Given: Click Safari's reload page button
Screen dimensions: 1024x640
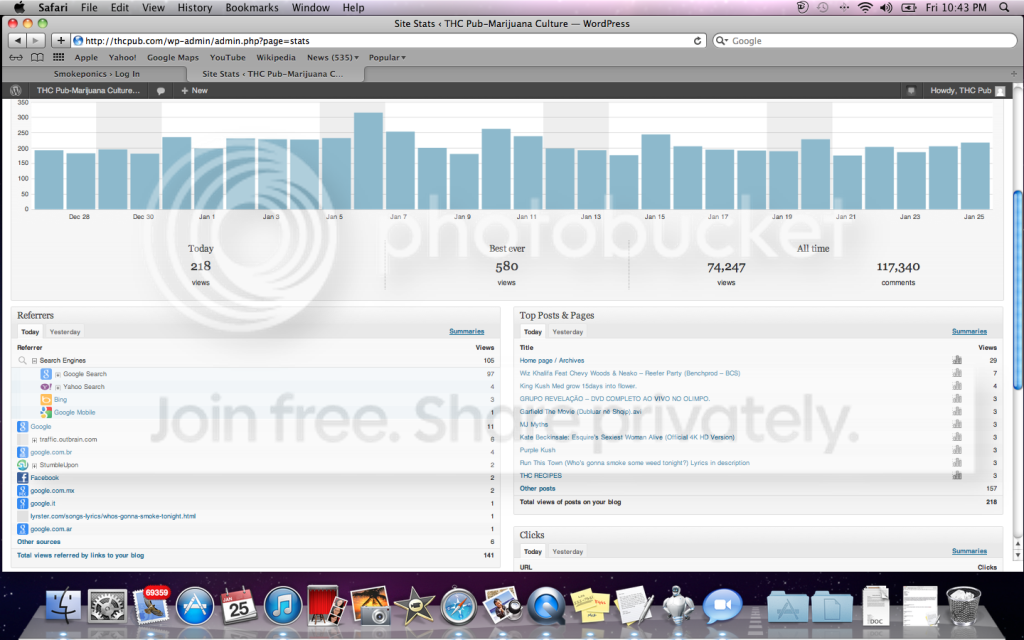Looking at the screenshot, I should click(697, 40).
